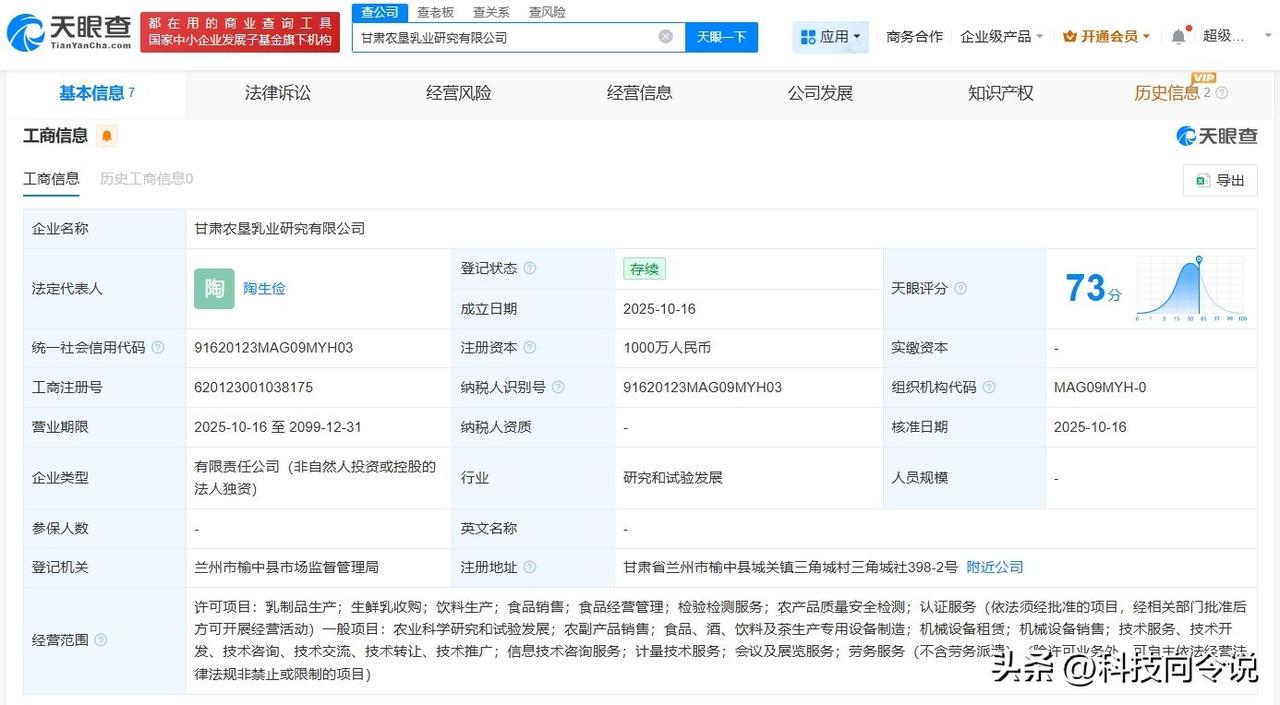1280x705 pixels.
Task: Switch to 查公司 search tab
Action: point(380,12)
